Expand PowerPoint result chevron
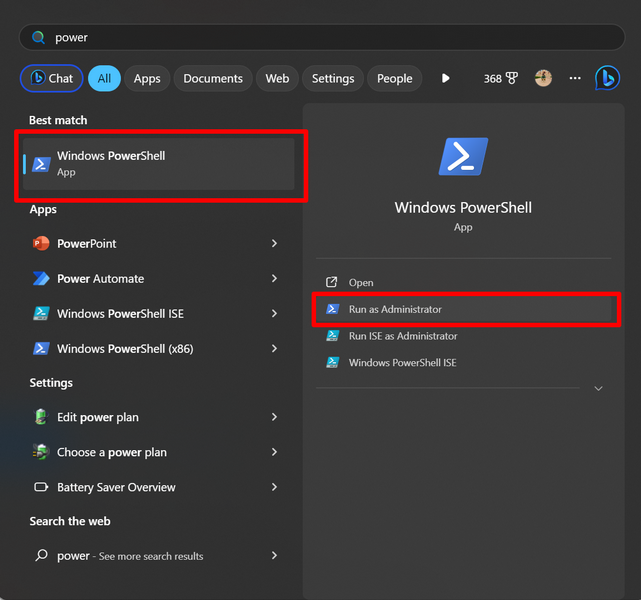Viewport: 641px width, 600px height. 274,244
